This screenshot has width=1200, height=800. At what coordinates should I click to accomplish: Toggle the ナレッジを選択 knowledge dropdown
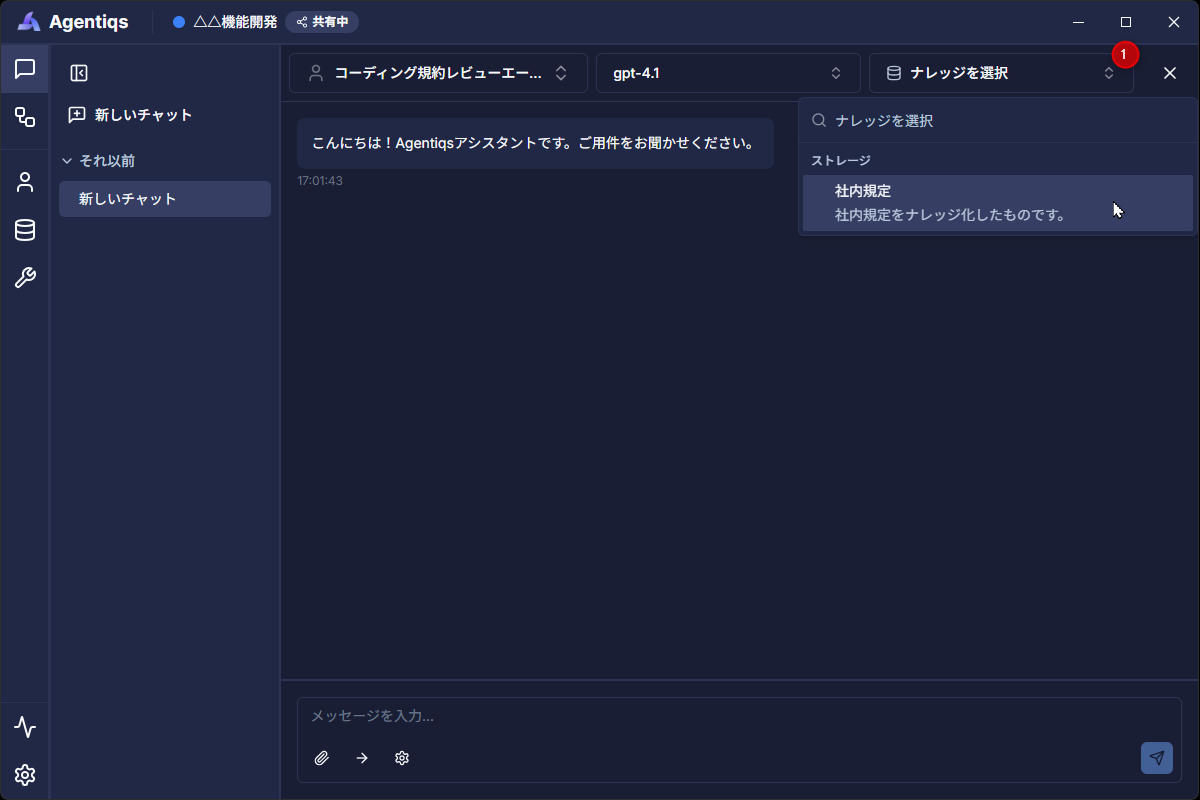click(1000, 73)
